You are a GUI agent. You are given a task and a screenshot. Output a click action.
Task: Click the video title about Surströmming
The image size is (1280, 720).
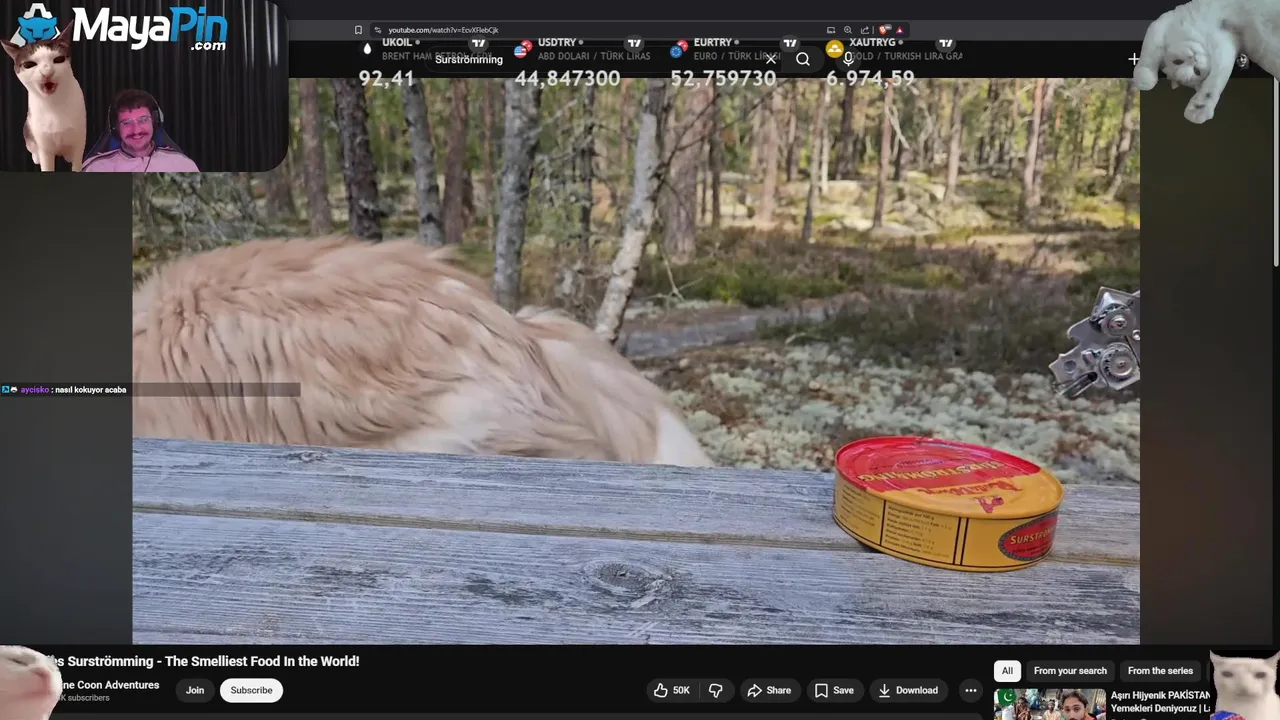coord(200,661)
